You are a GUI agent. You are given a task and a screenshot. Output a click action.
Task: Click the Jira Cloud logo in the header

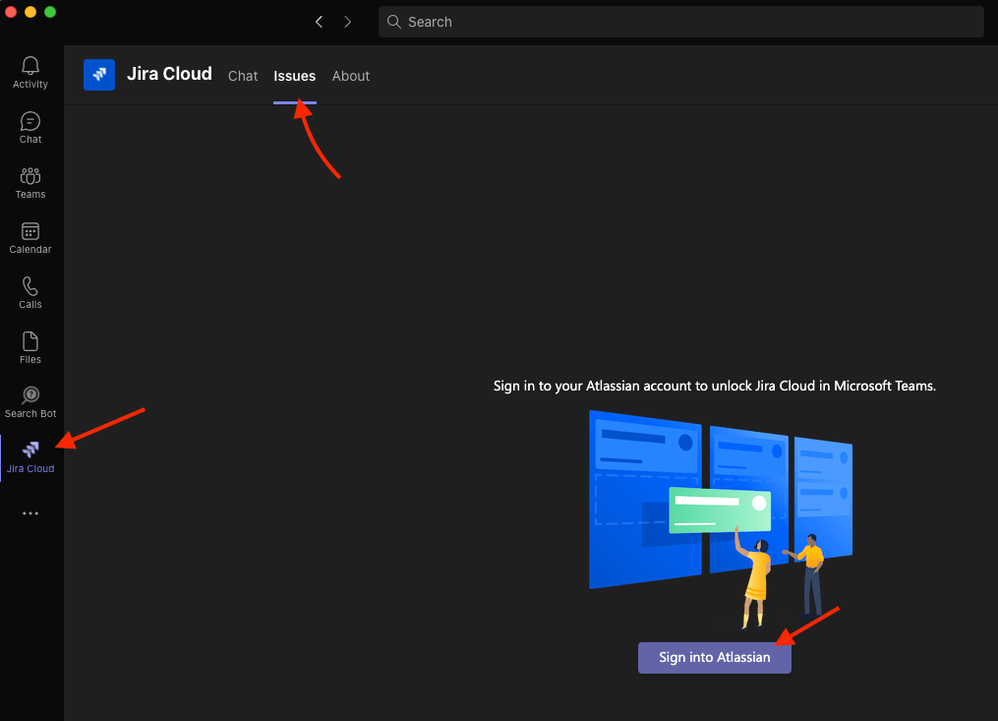[x=99, y=74]
